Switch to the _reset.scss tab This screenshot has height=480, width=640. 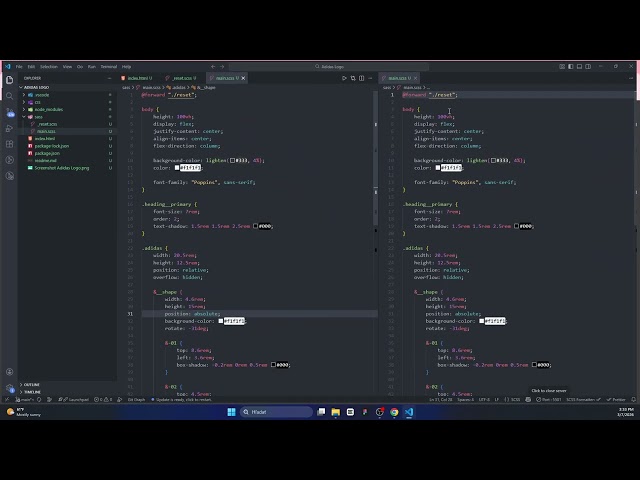pyautogui.click(x=181, y=78)
